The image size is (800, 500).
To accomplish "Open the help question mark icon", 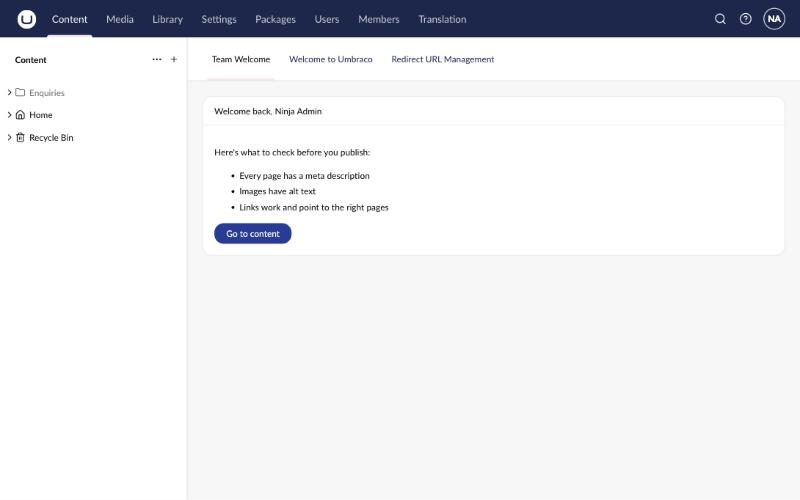I will point(745,19).
